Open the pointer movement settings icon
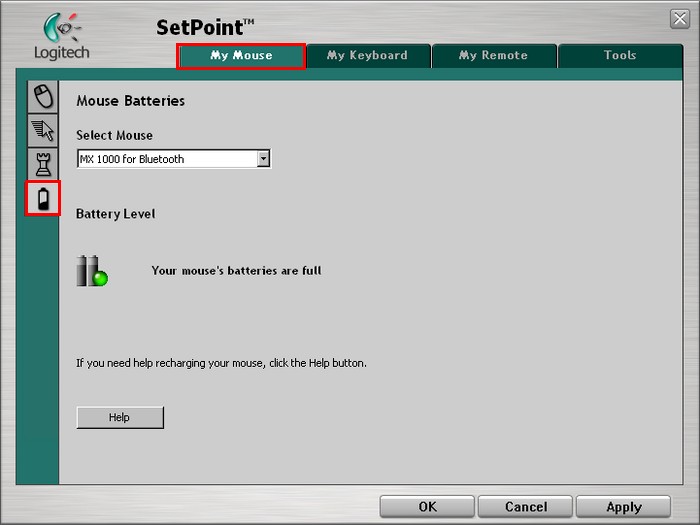The height and width of the screenshot is (525, 700). [x=43, y=130]
